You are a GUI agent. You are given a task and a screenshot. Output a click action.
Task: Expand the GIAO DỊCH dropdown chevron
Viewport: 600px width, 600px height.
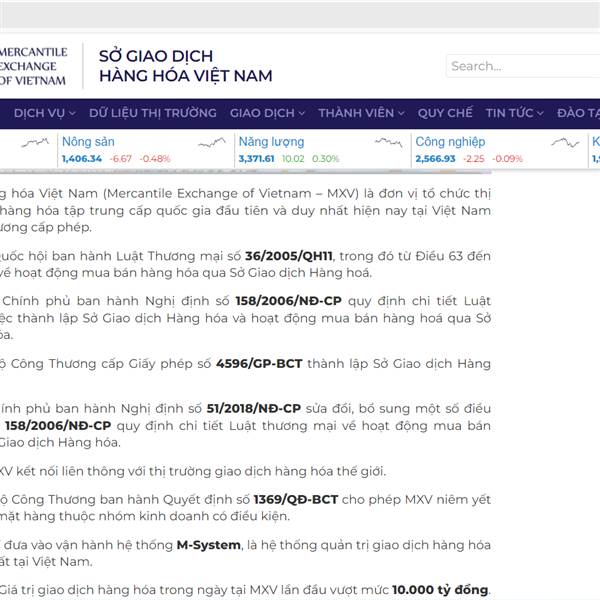(x=302, y=114)
